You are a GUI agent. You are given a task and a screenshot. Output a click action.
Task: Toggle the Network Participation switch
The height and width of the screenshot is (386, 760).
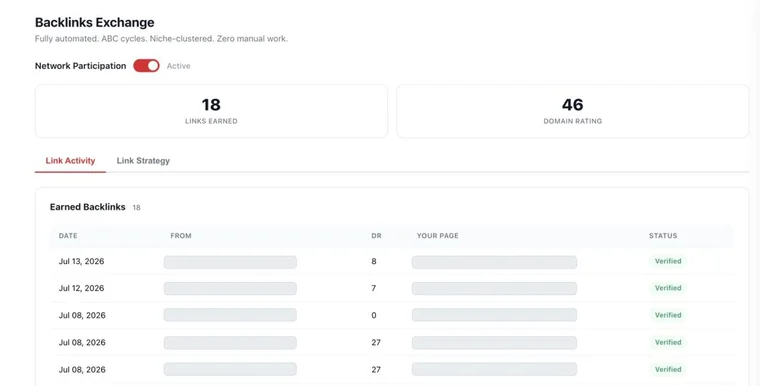click(x=146, y=66)
